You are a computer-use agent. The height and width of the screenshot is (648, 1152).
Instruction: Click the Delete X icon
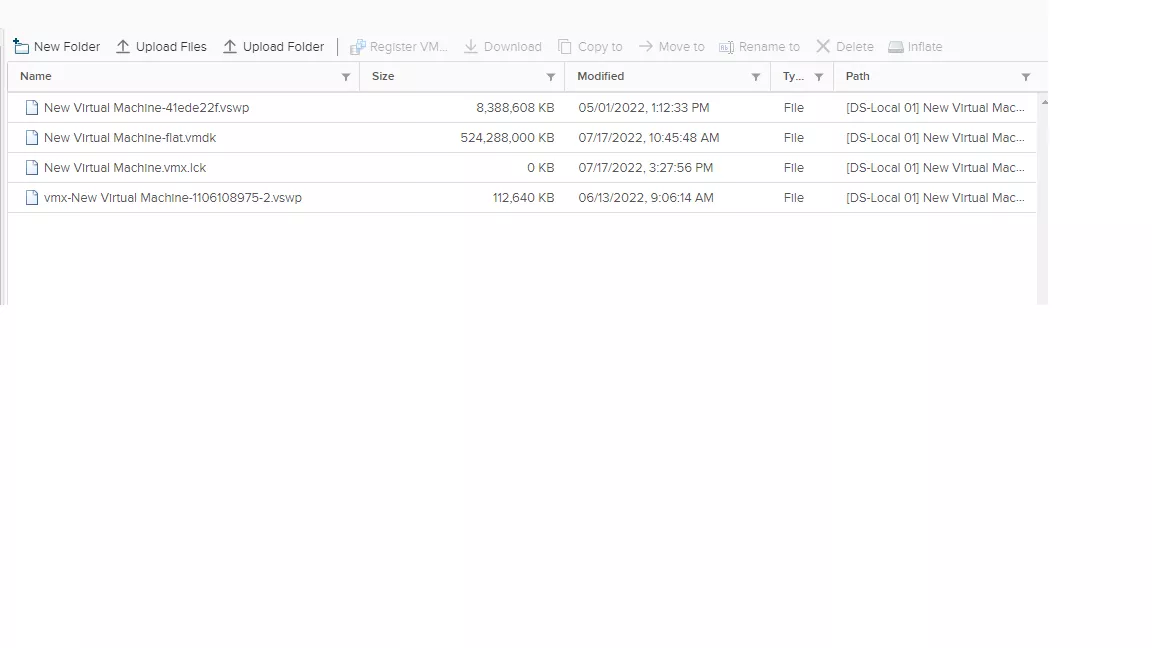pos(823,46)
